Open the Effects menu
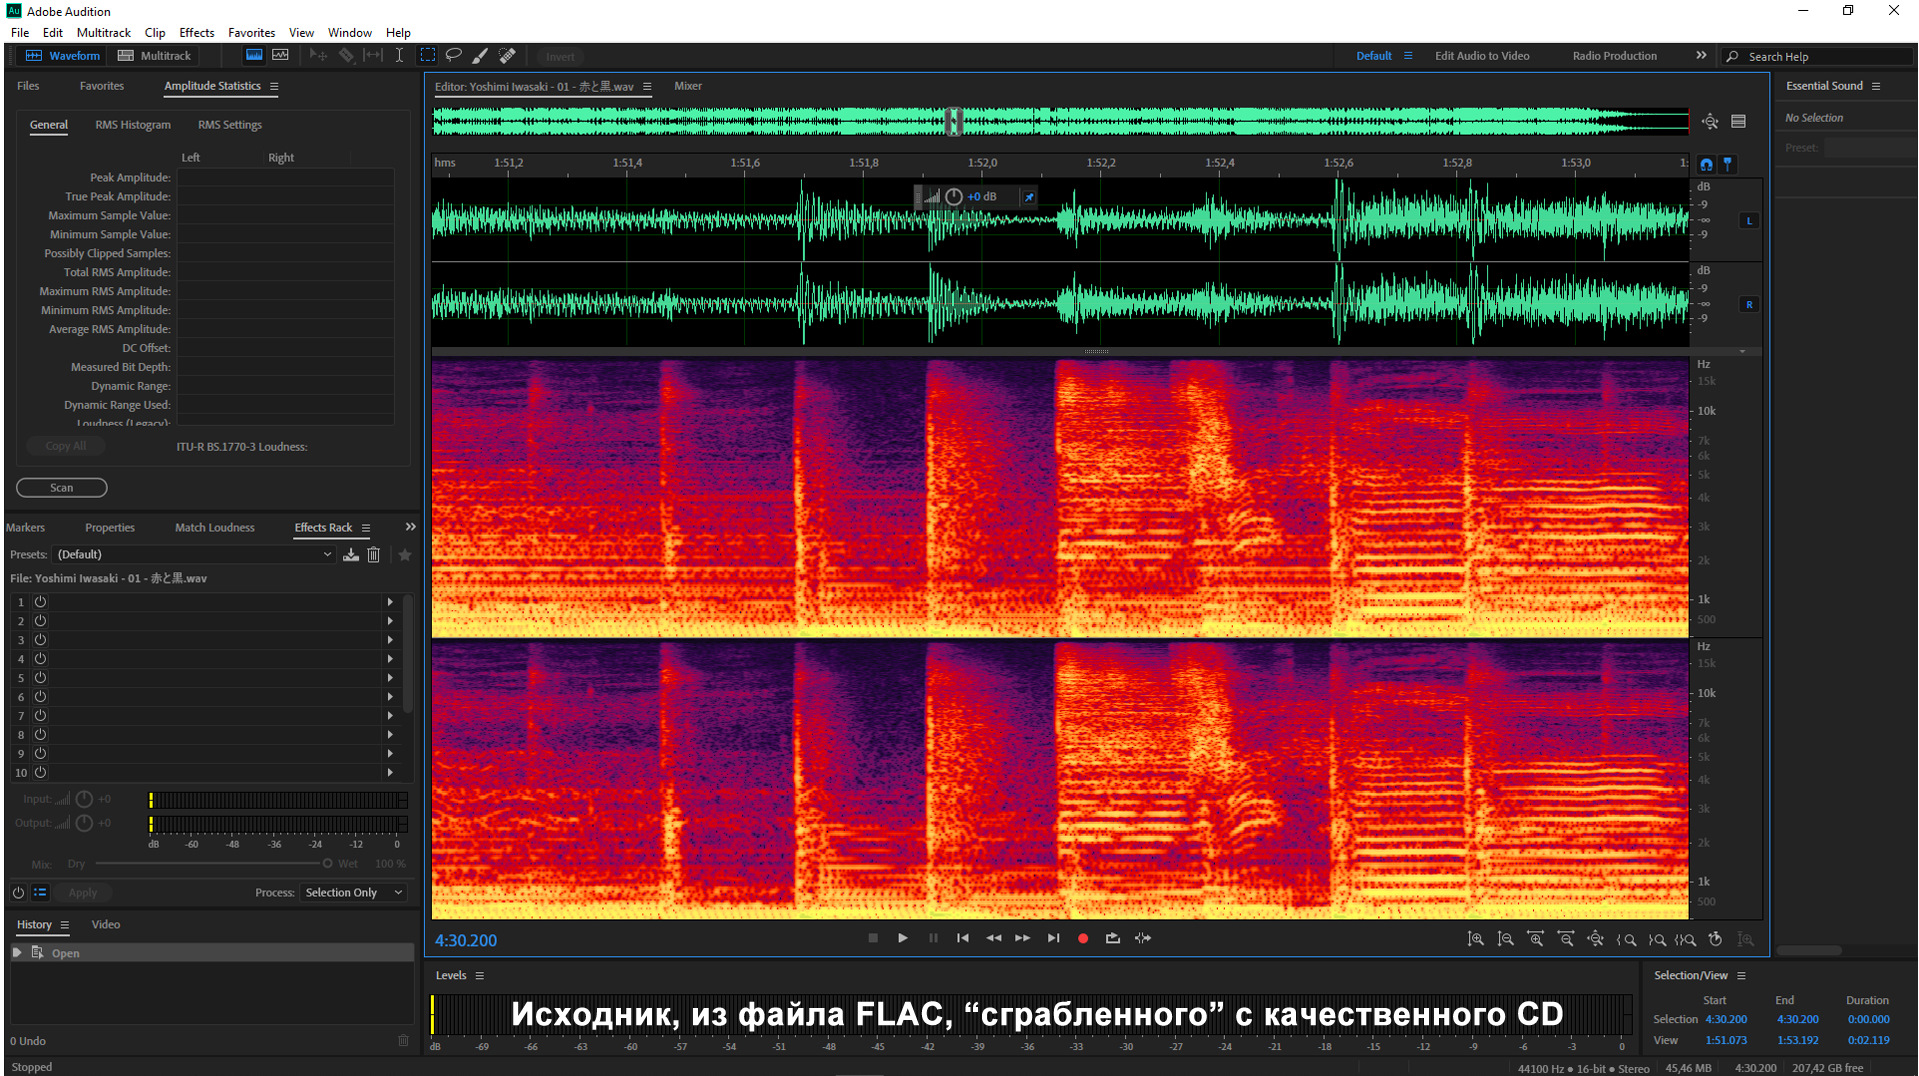The width and height of the screenshot is (1919, 1076). tap(197, 33)
